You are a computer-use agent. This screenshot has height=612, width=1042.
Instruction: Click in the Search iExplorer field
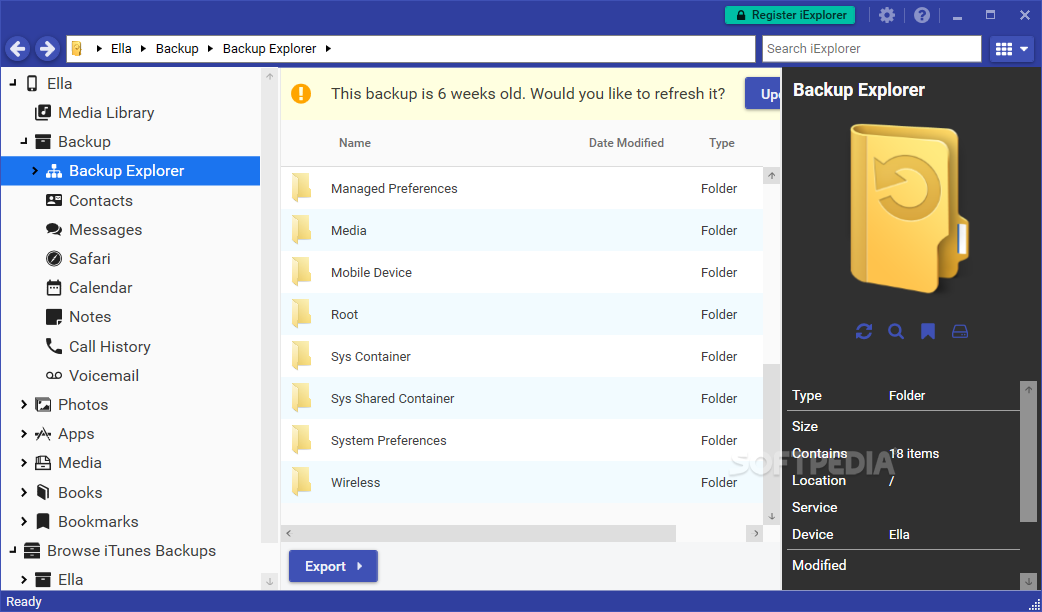click(x=871, y=49)
